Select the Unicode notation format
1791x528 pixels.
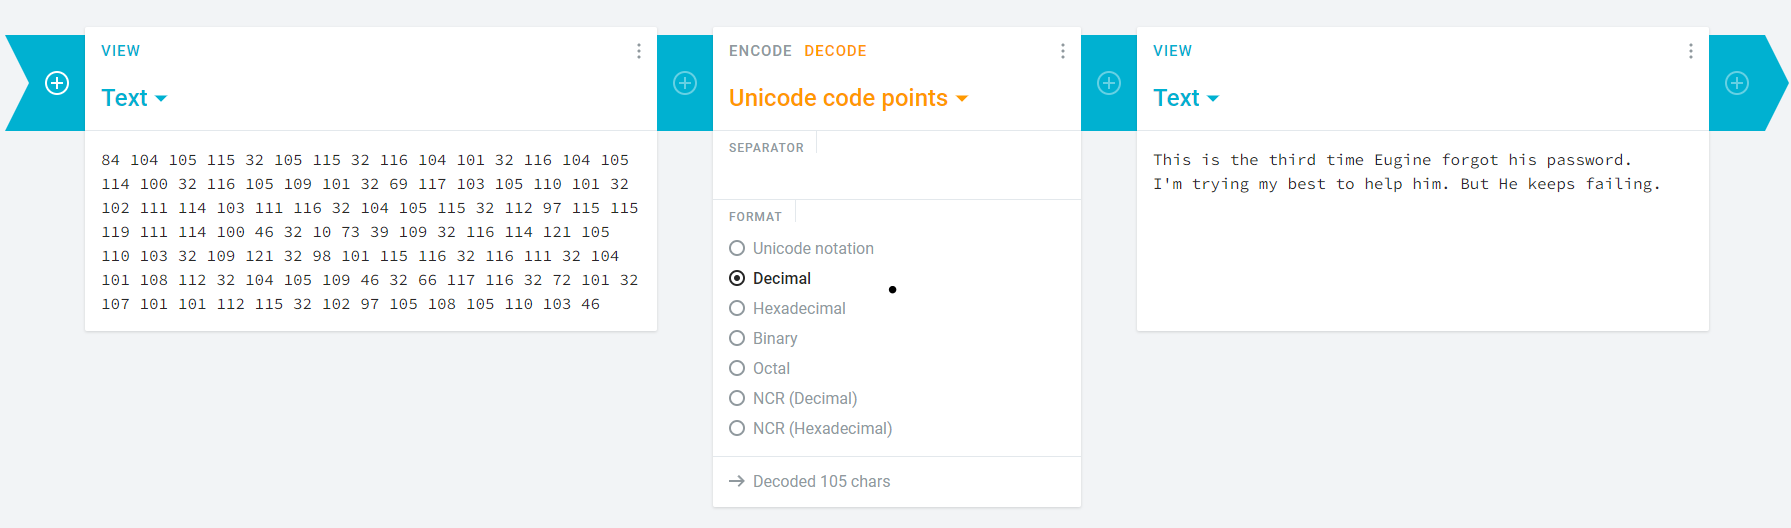(x=802, y=248)
